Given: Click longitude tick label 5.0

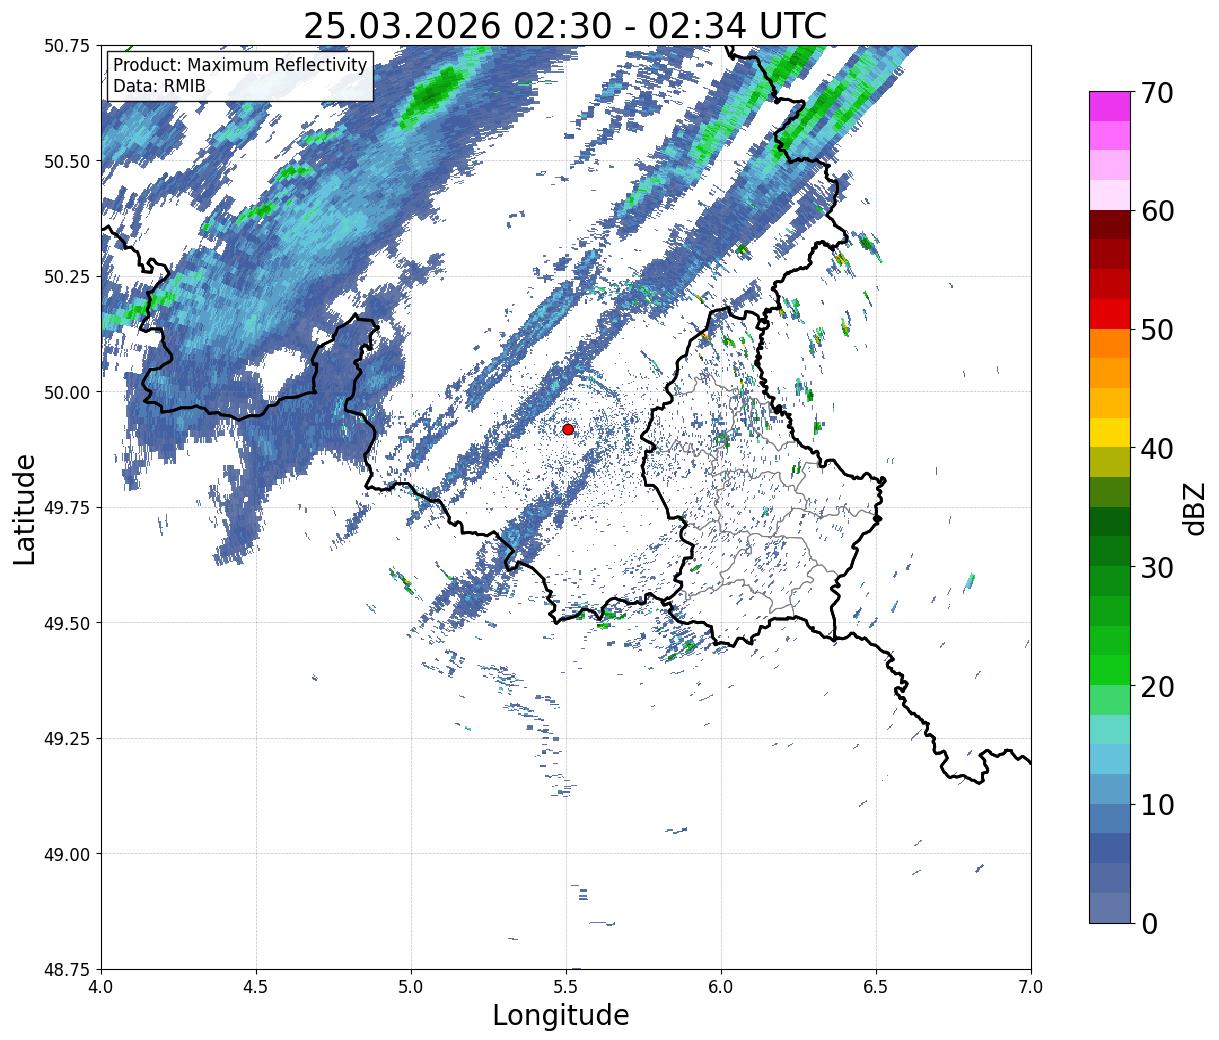Looking at the screenshot, I should pyautogui.click(x=411, y=986).
